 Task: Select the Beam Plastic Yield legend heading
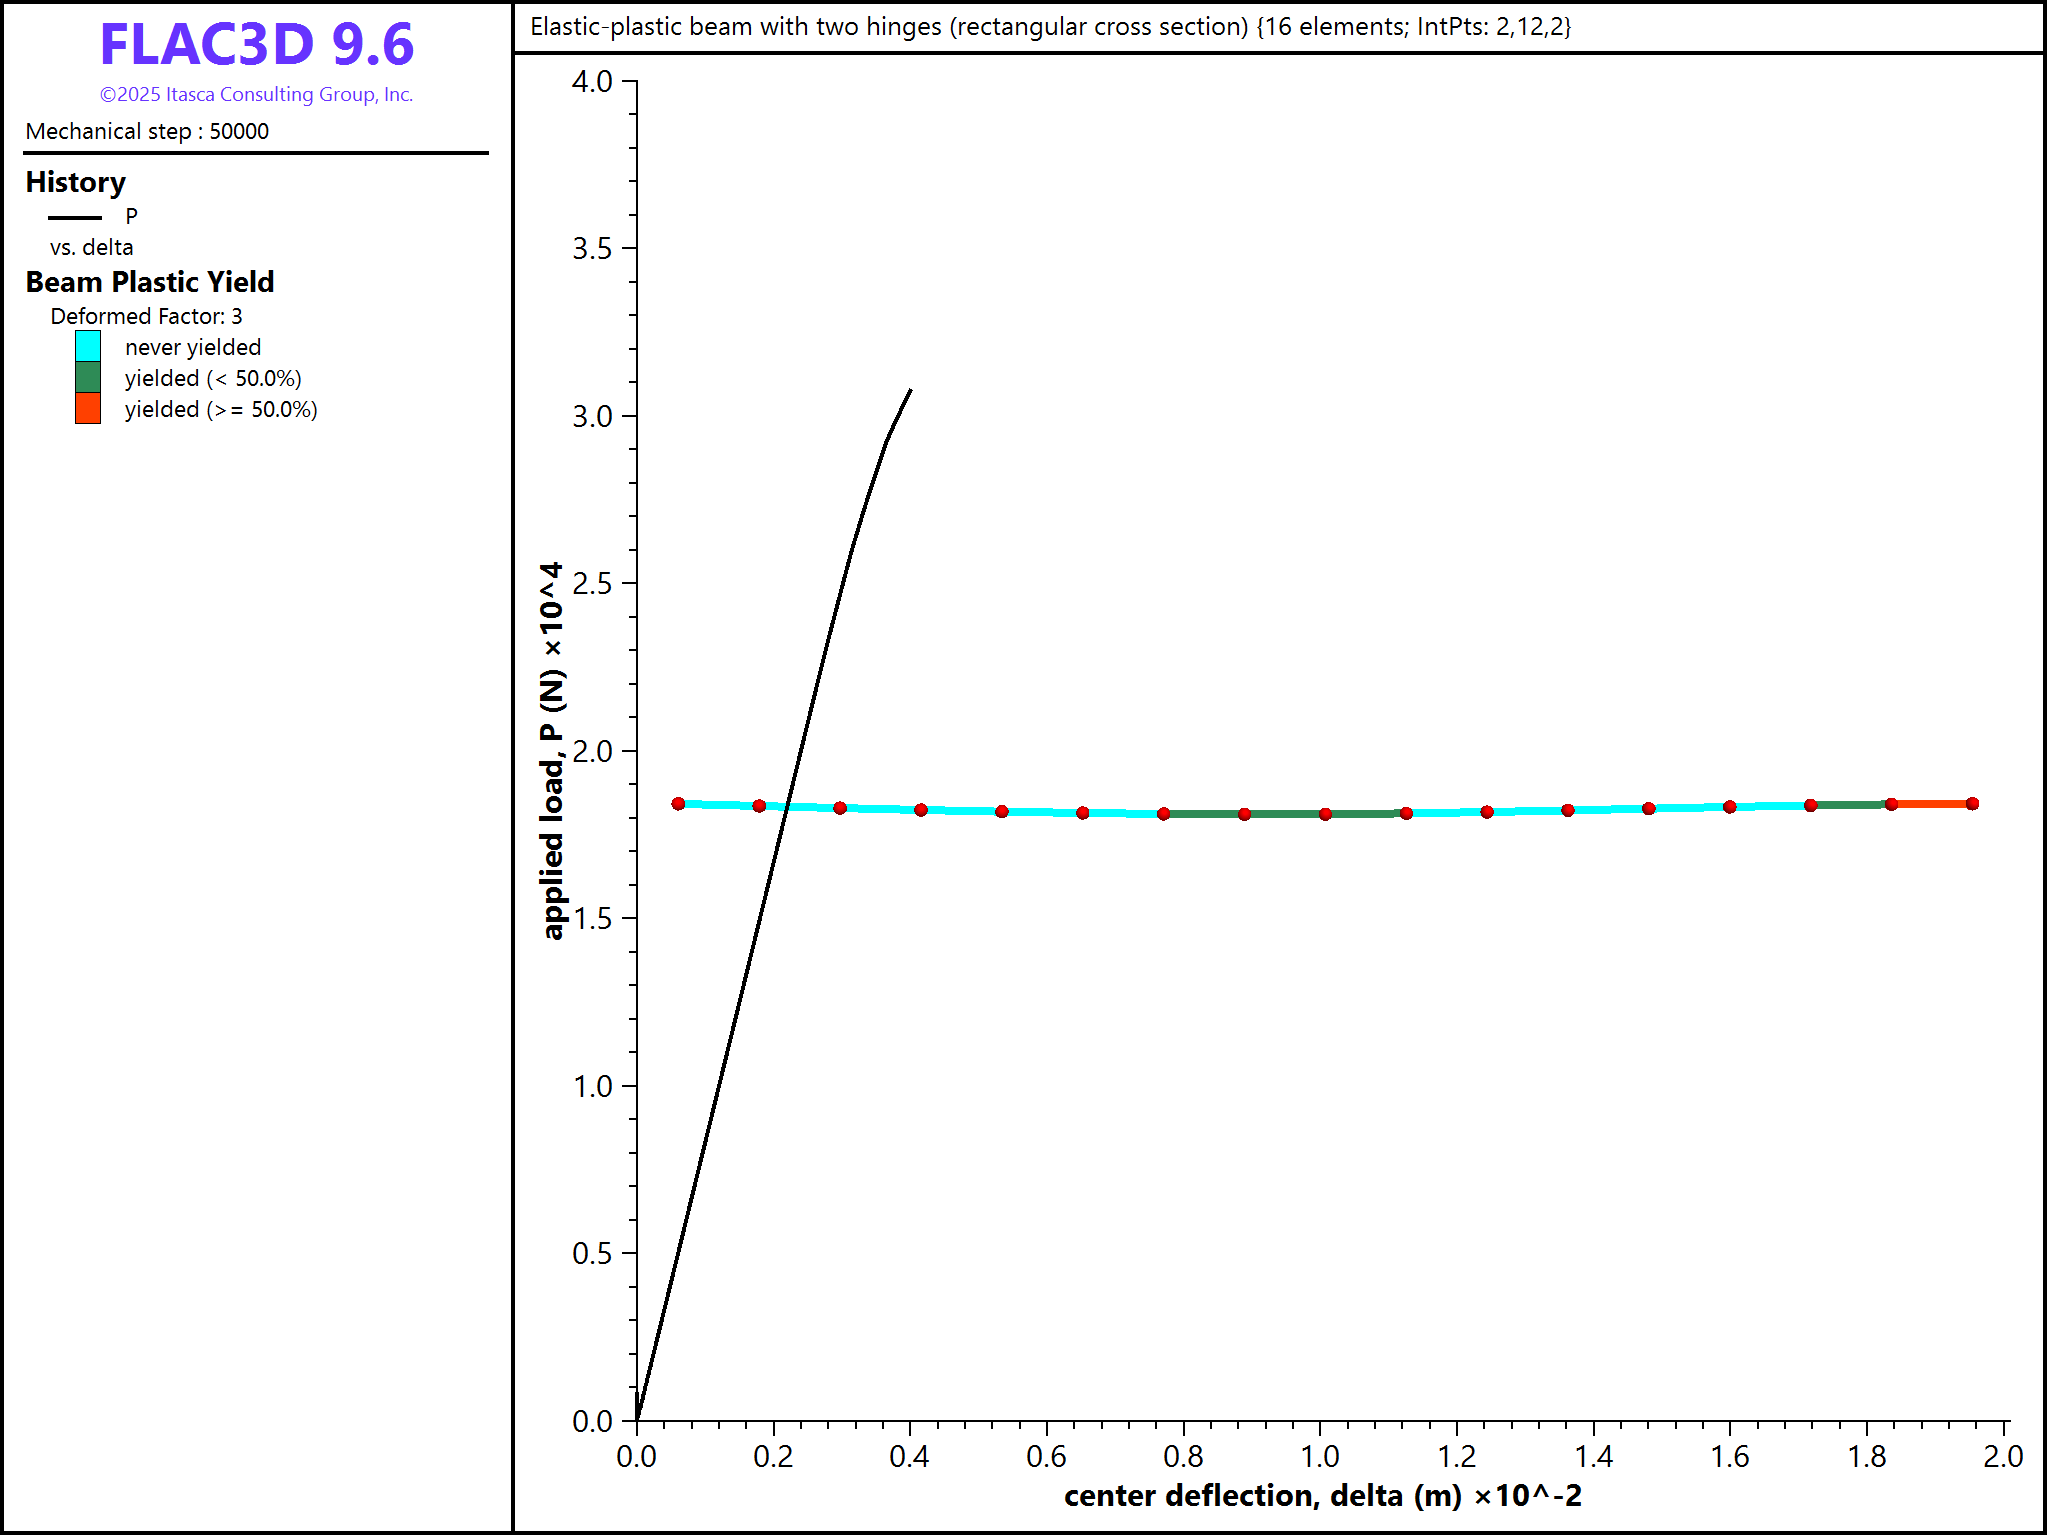tap(150, 282)
